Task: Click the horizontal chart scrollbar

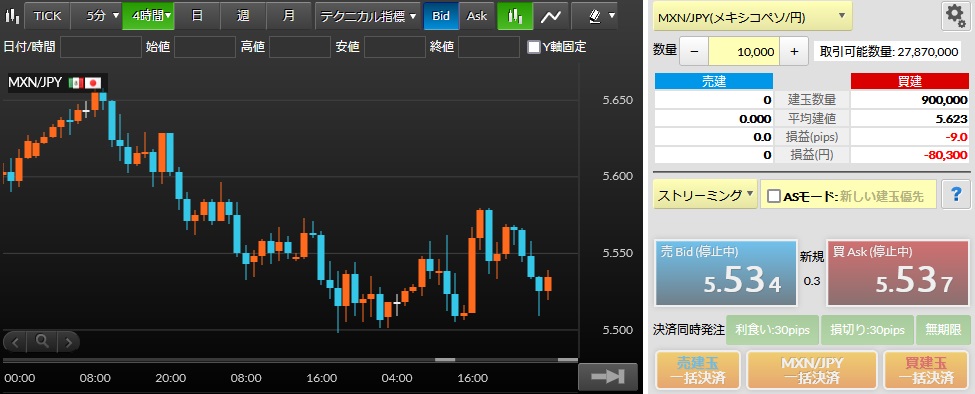Action: pyautogui.click(x=290, y=359)
